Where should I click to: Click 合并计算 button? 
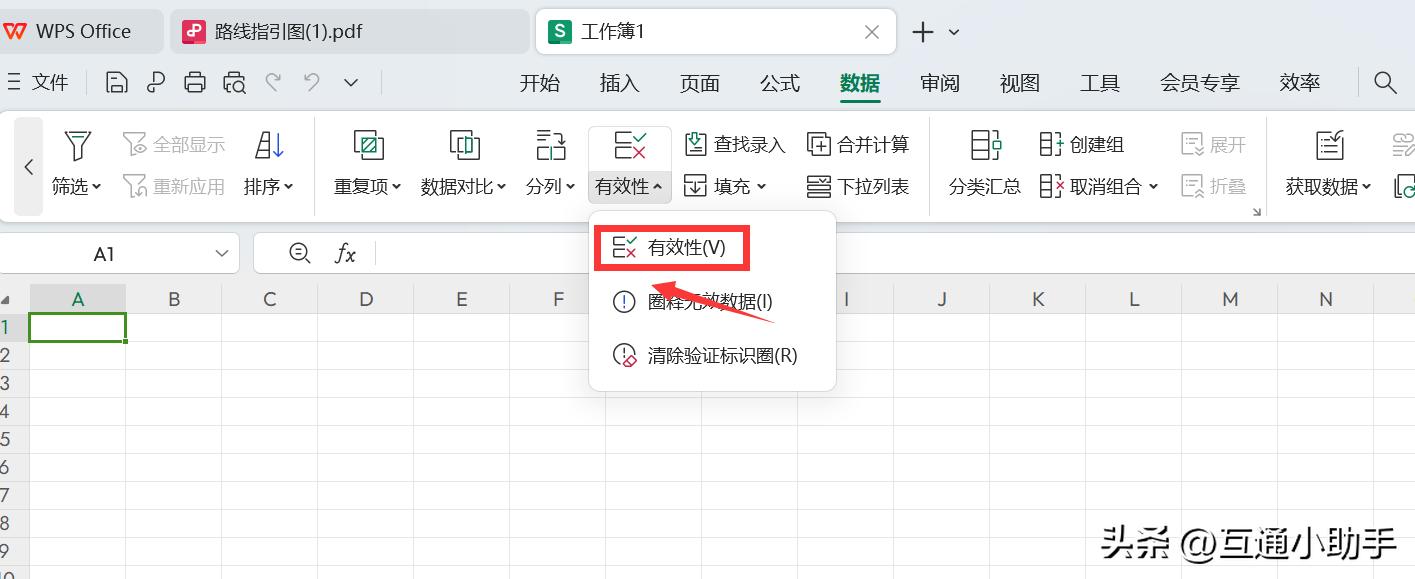point(858,145)
